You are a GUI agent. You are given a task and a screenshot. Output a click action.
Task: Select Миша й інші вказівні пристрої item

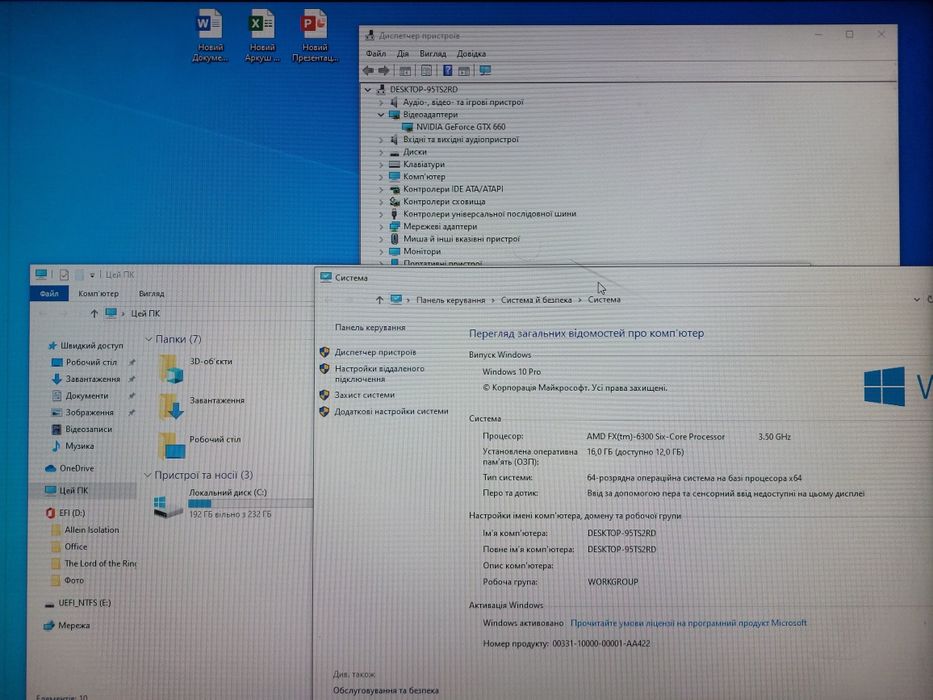tap(461, 239)
